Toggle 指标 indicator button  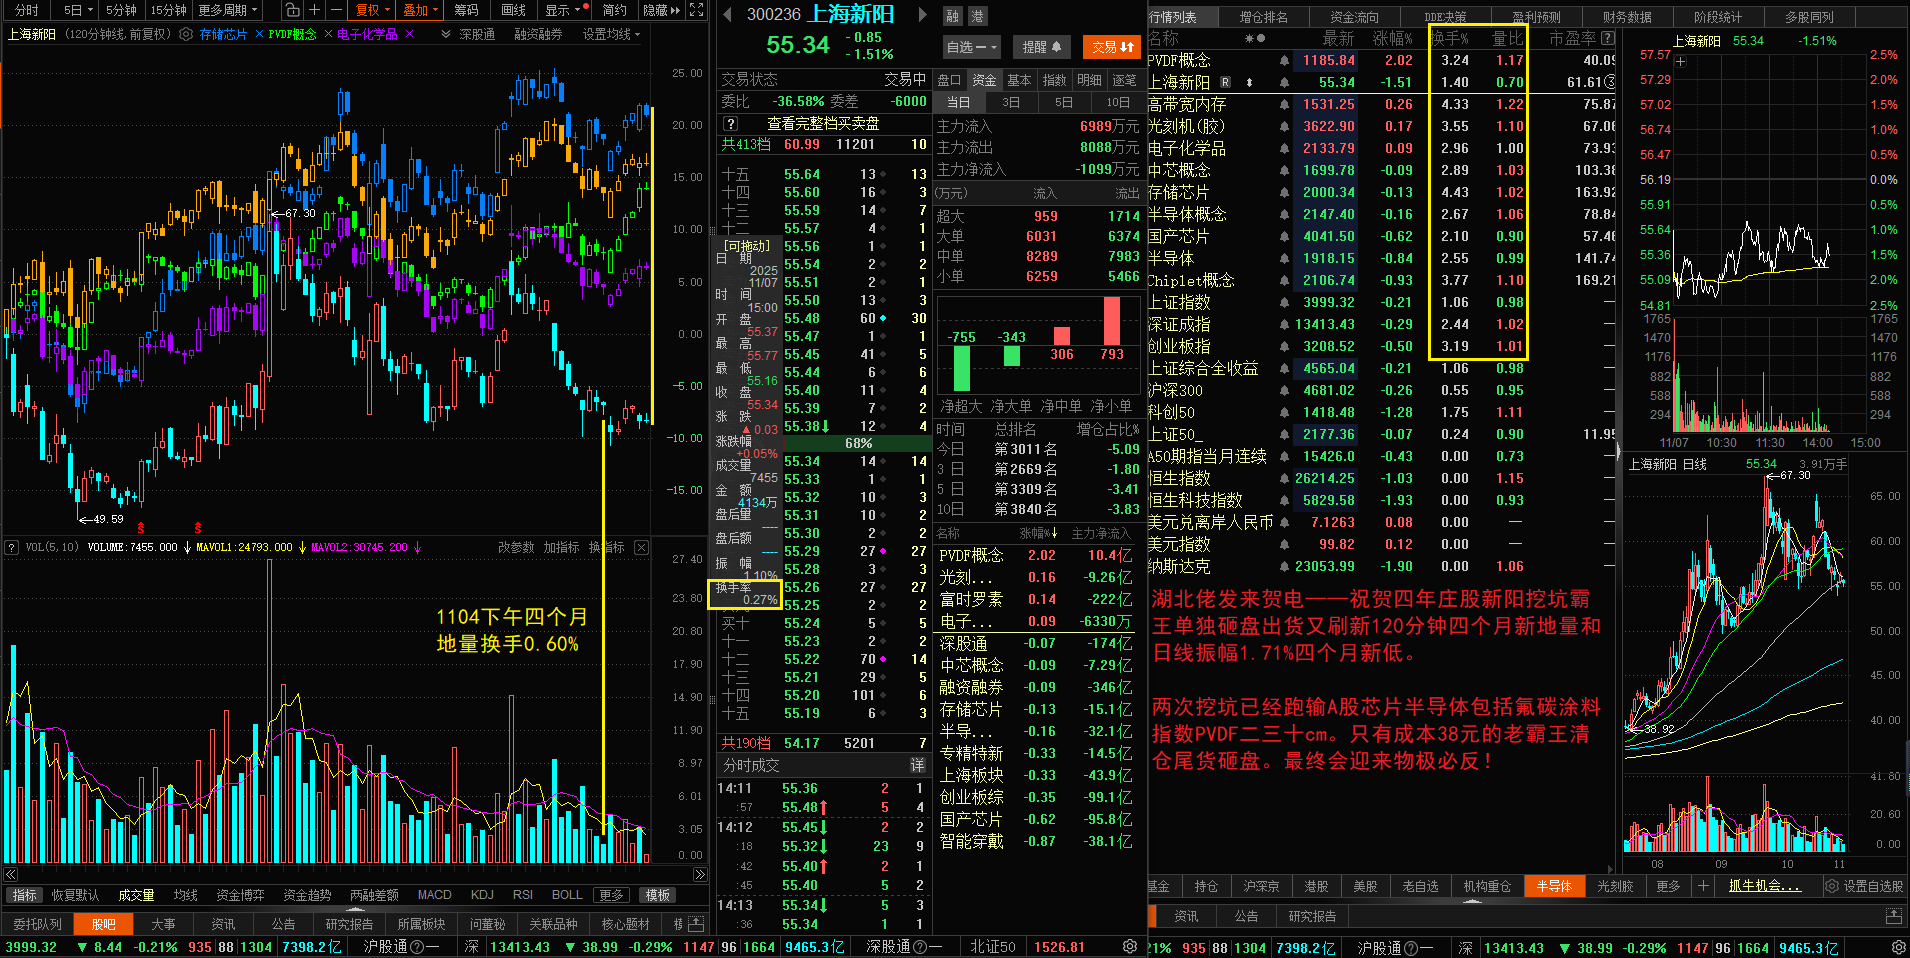click(x=25, y=895)
